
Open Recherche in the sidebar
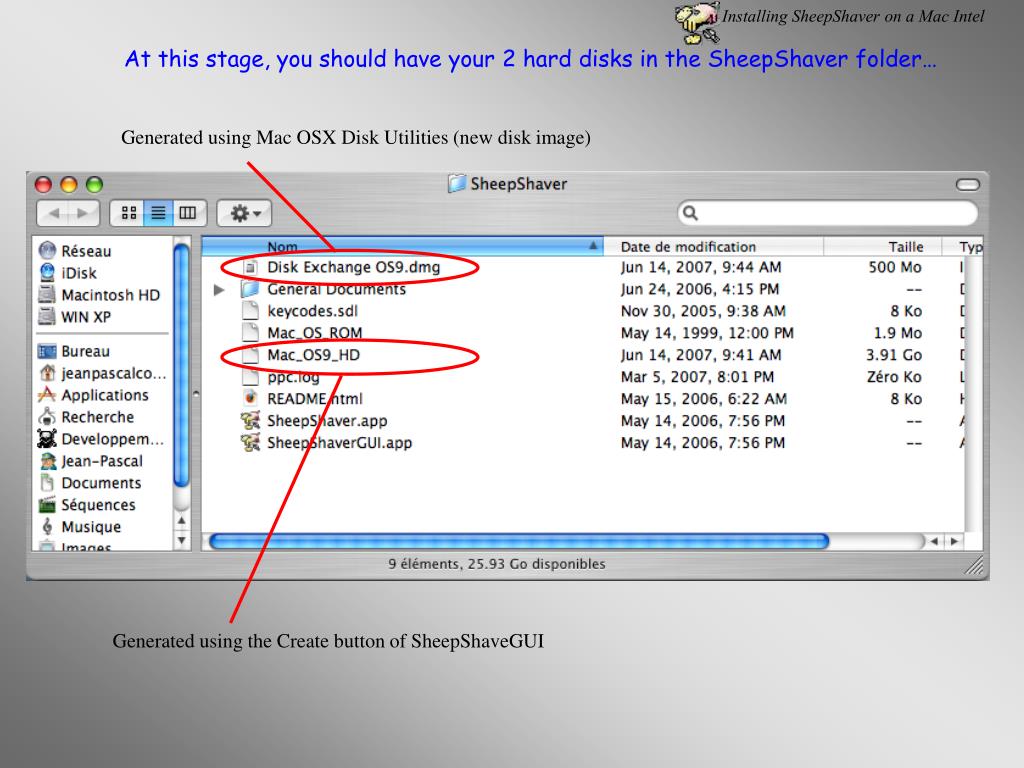[86, 417]
